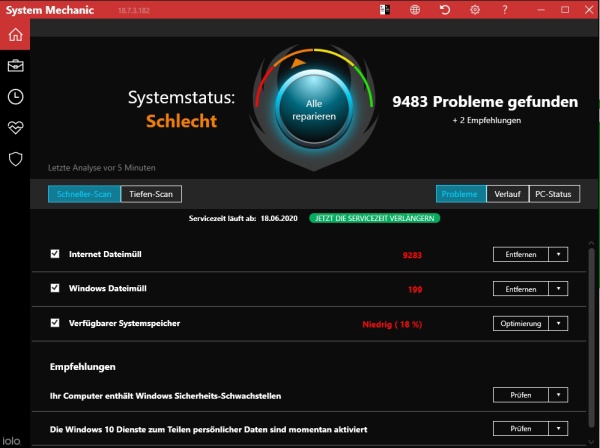This screenshot has height=448, width=600.
Task: Click Letzte Analyse vor 5 Minuten text
Action: click(x=102, y=168)
